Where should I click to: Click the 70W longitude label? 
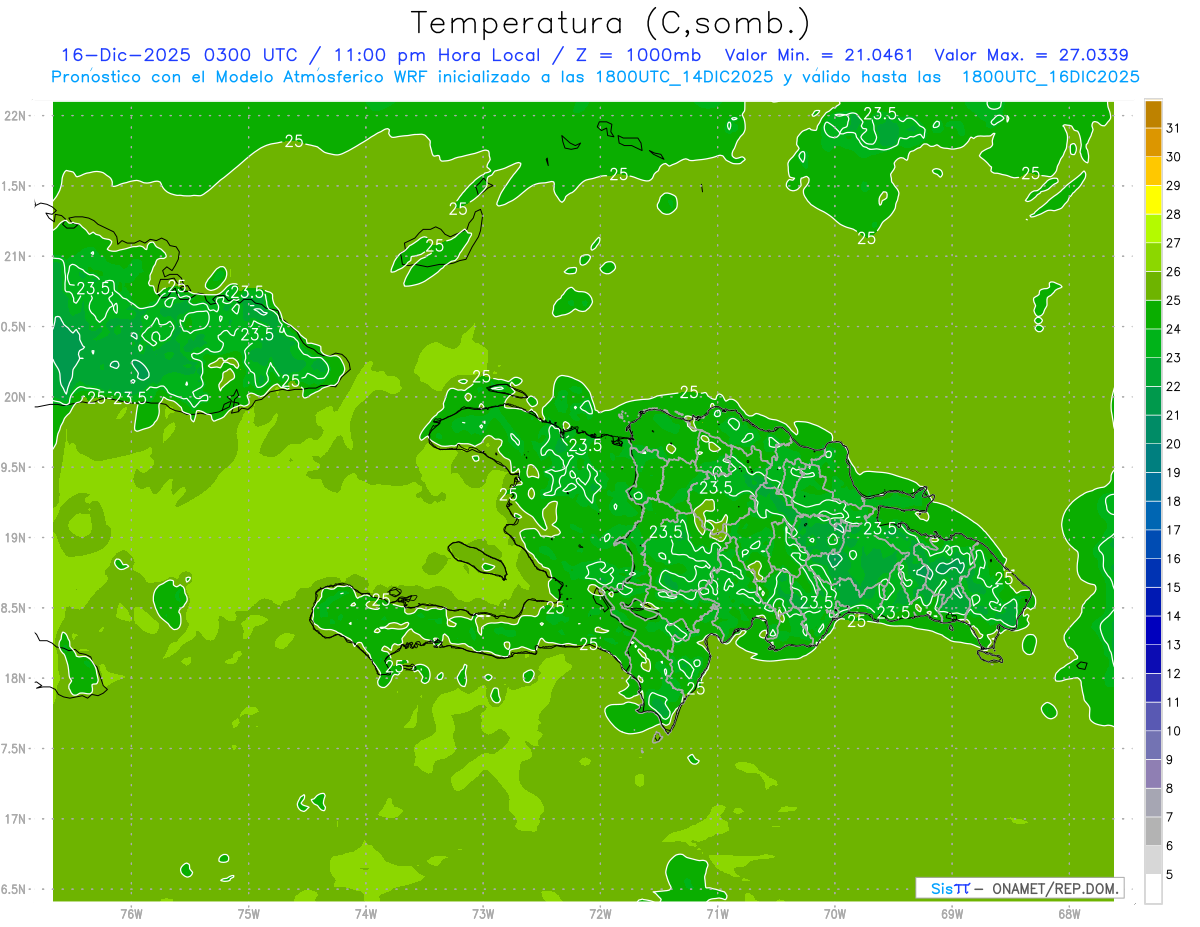(835, 914)
